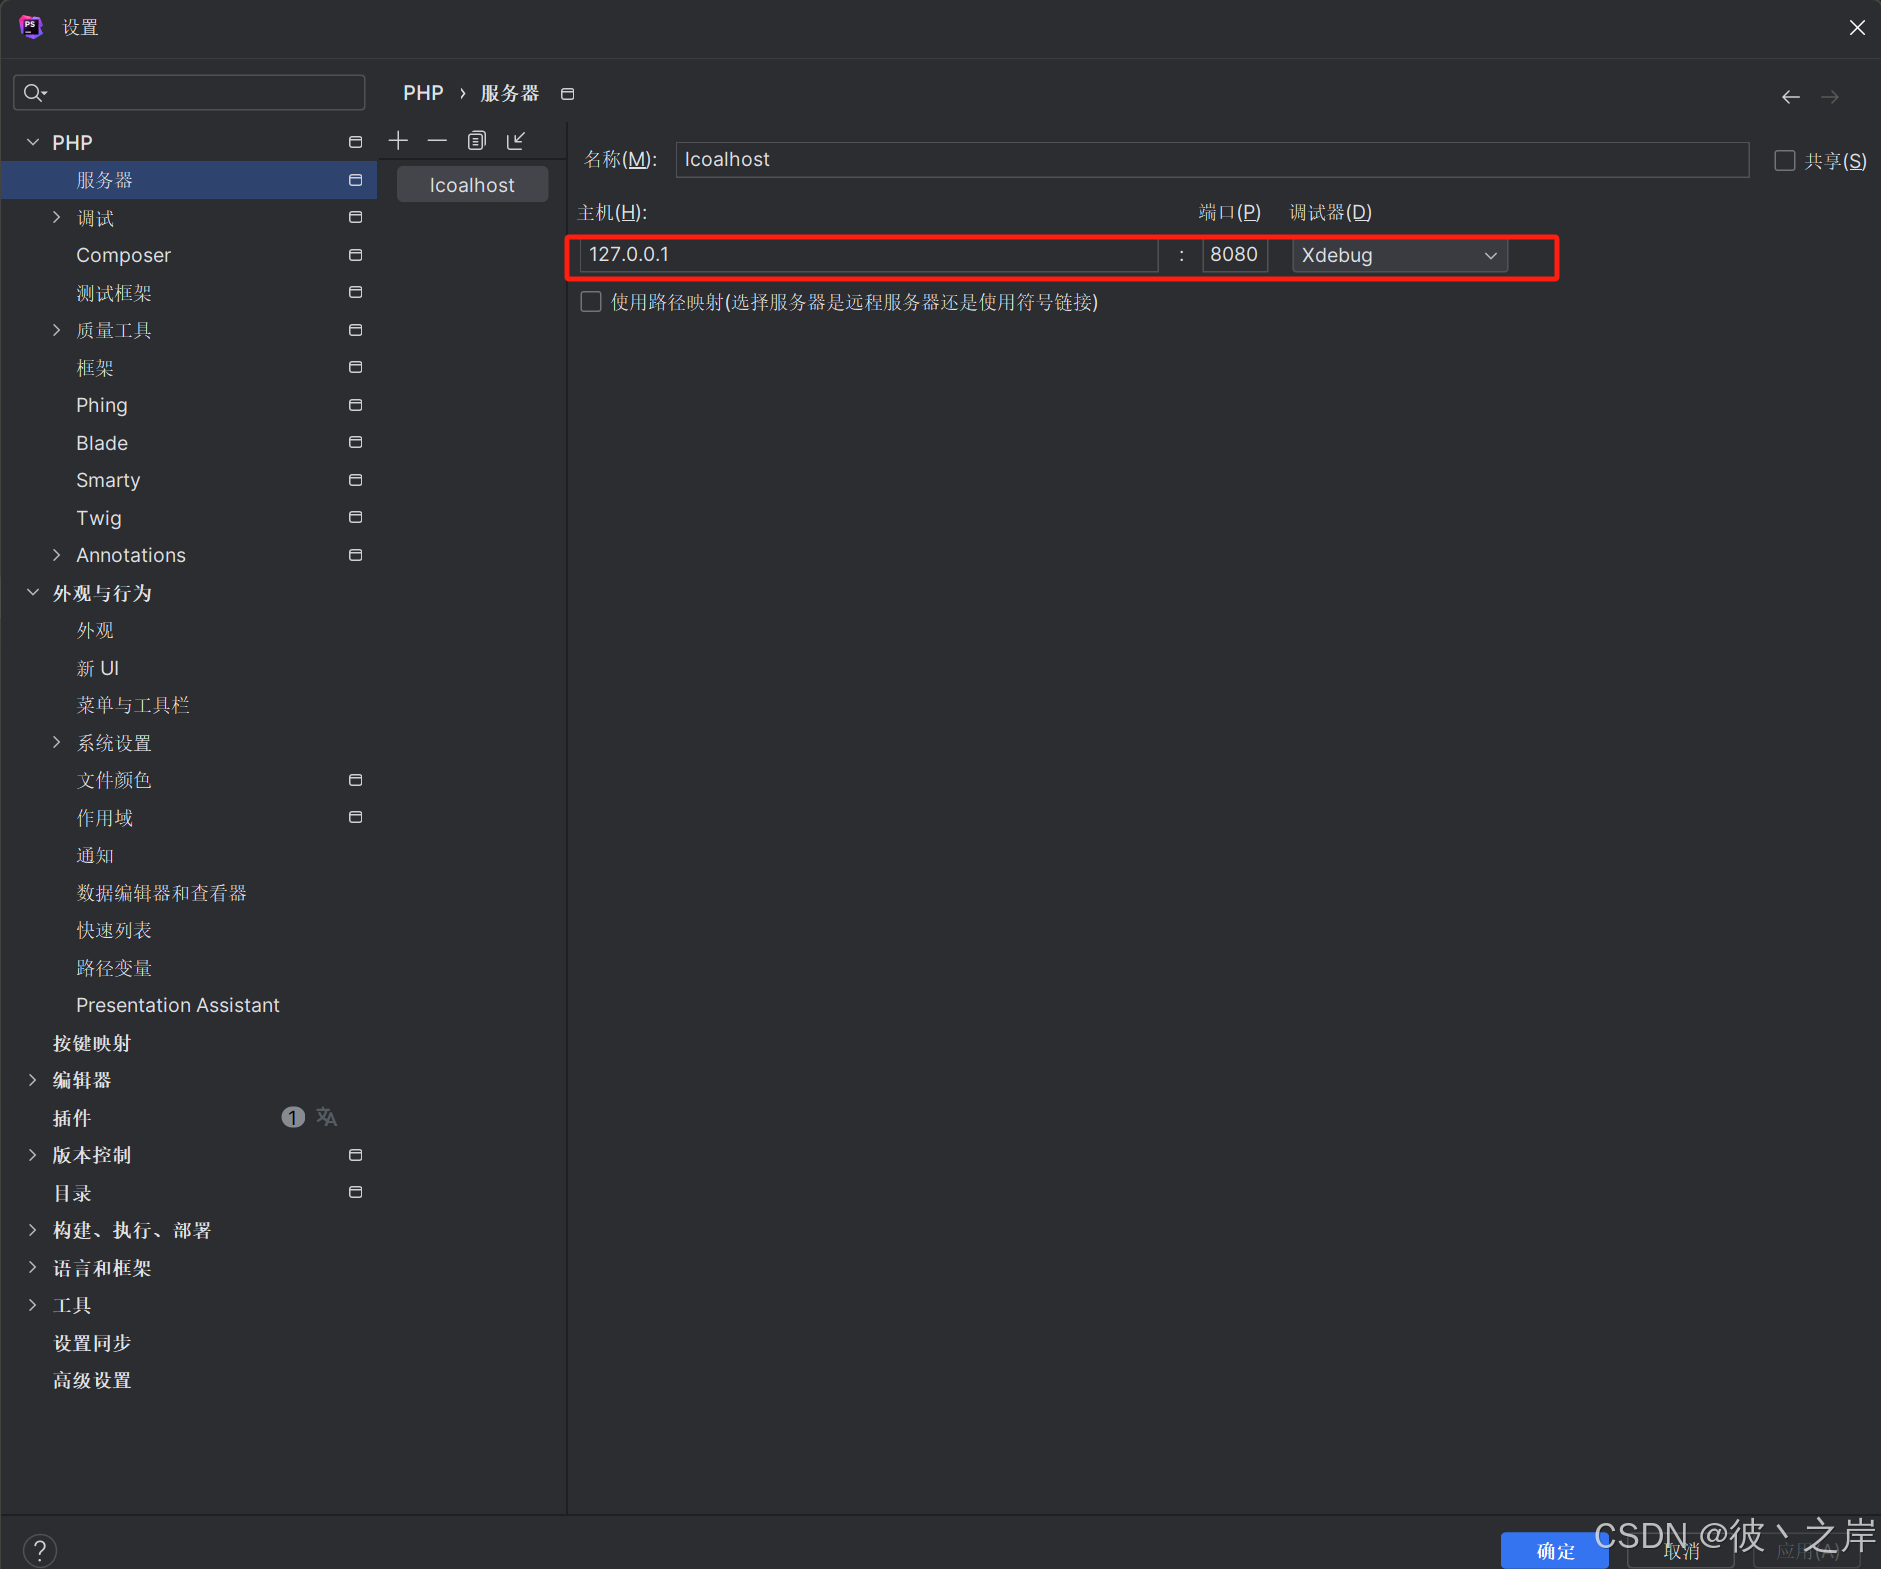Navigate back in settings history
Image resolution: width=1881 pixels, height=1569 pixels.
(x=1790, y=96)
